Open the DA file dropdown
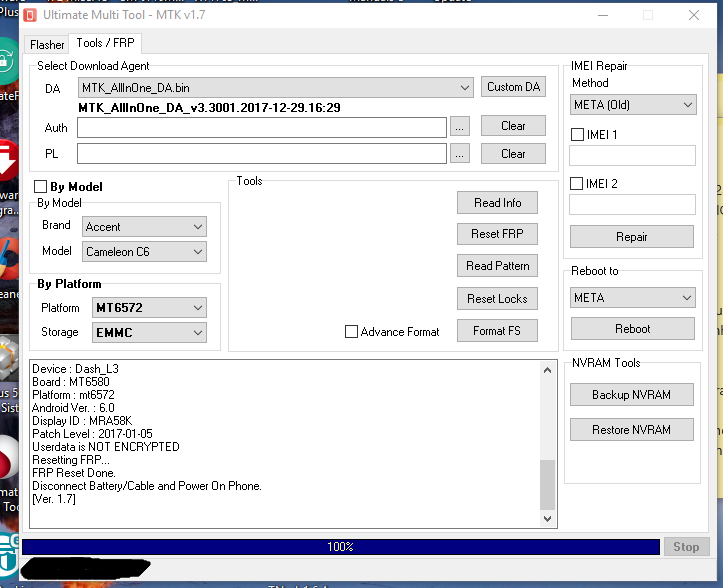Screen dimensions: 723x588 point(276,88)
